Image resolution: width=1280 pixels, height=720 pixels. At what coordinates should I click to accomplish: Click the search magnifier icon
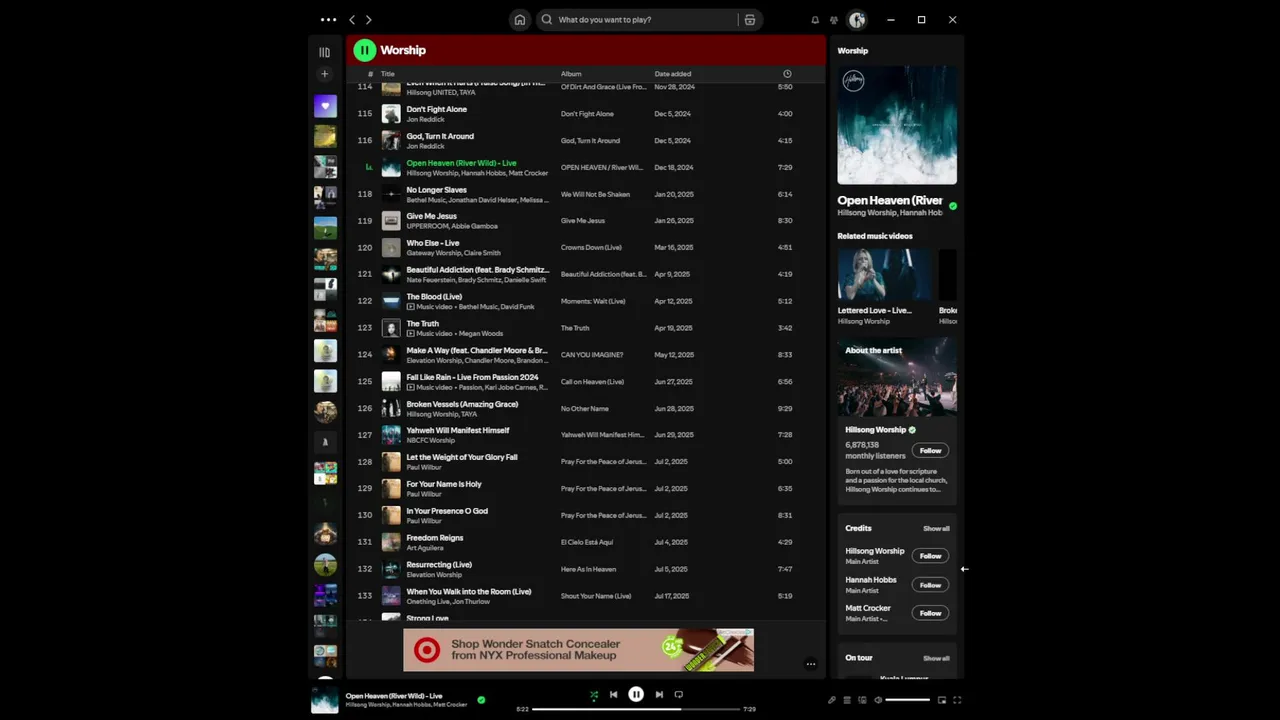pyautogui.click(x=546, y=19)
